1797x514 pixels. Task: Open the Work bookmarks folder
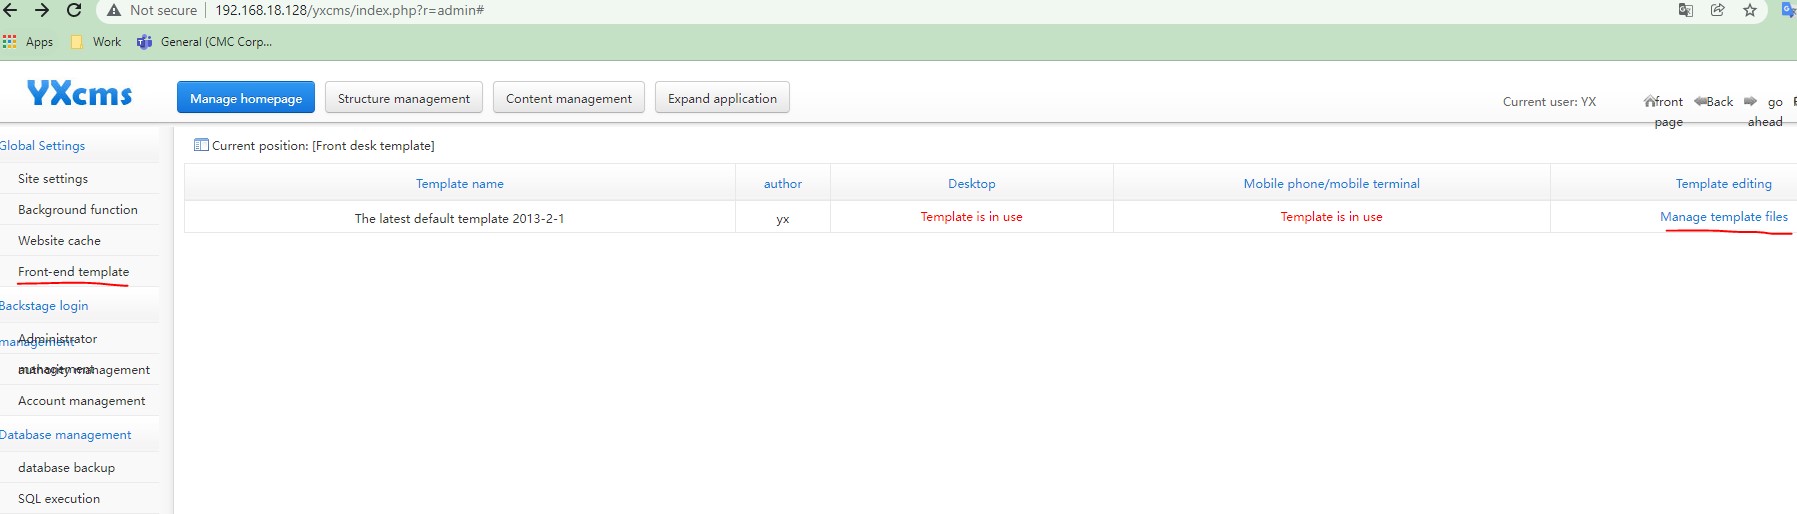96,42
